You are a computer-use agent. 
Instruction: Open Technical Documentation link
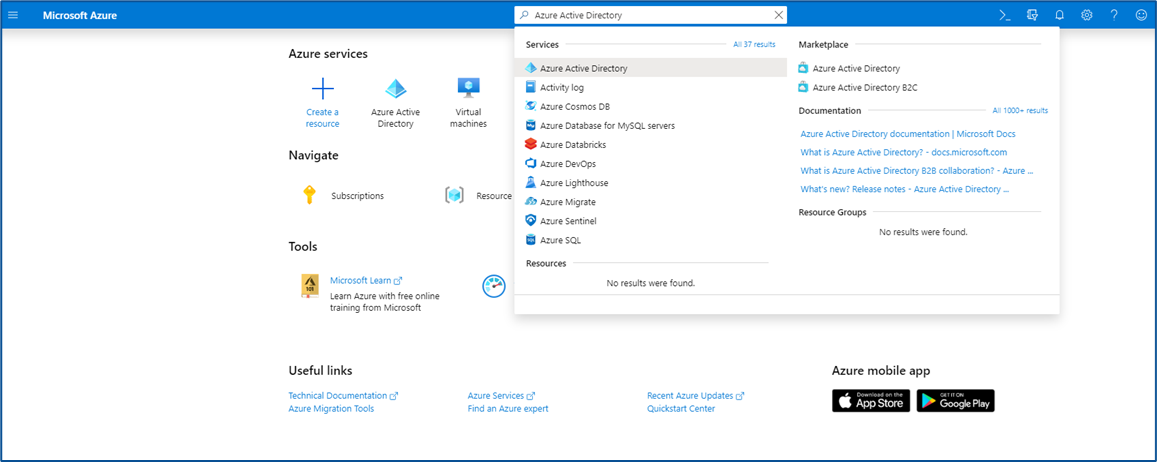click(x=343, y=396)
